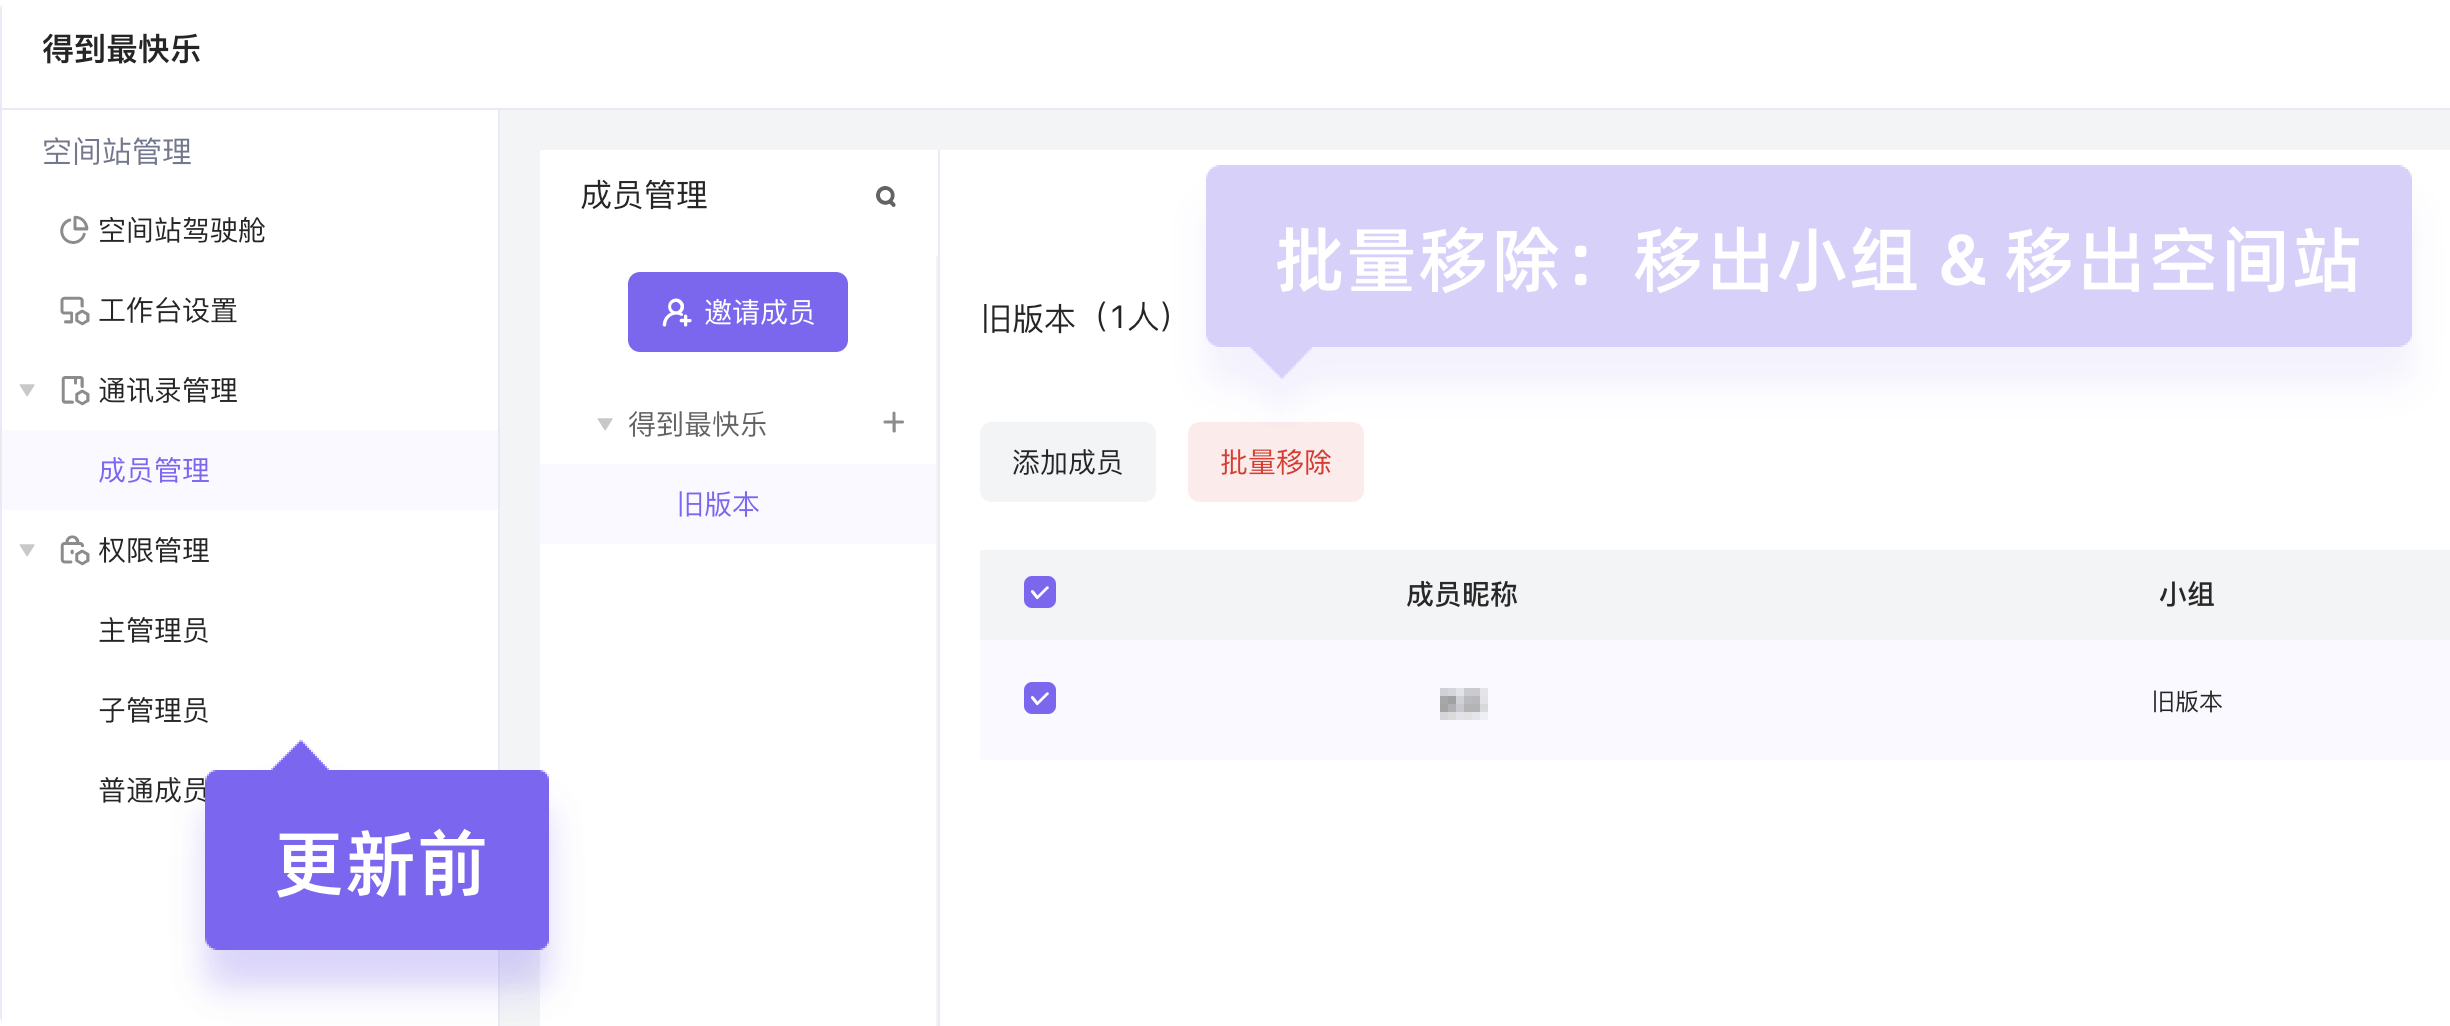Click the 邀请成员 button
This screenshot has width=2450, height=1026.
738,312
